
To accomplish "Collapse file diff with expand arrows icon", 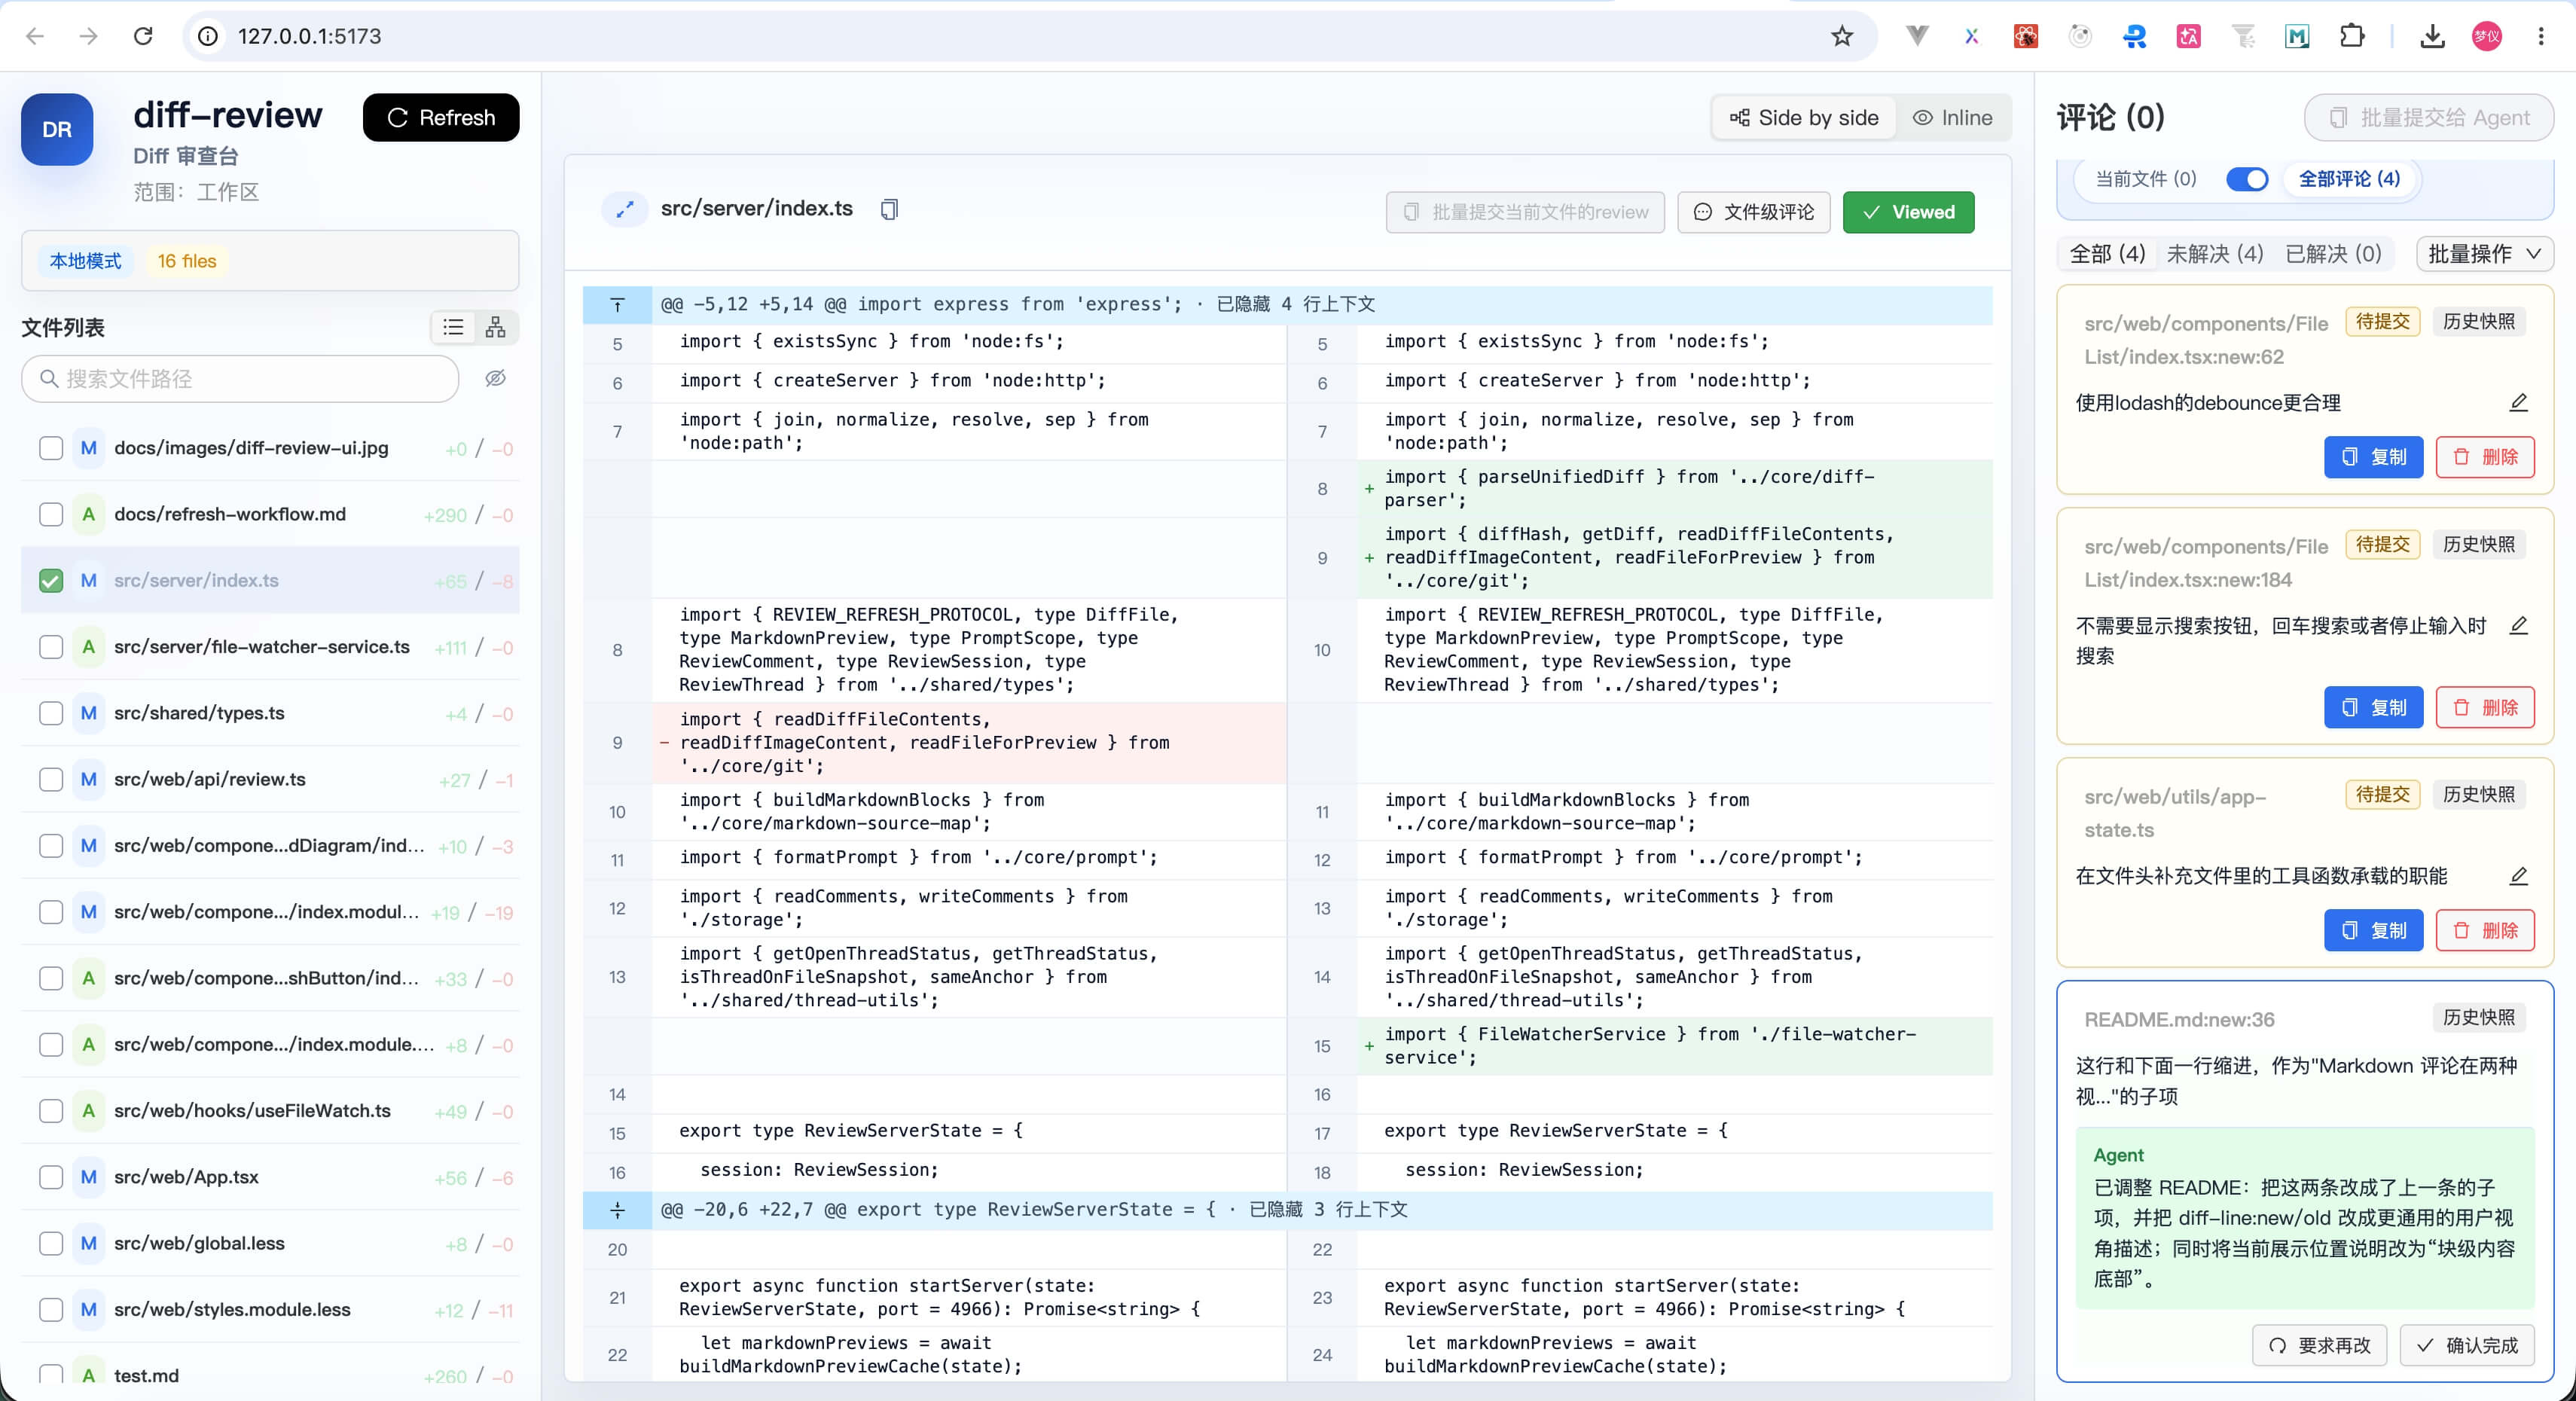I will click(625, 209).
